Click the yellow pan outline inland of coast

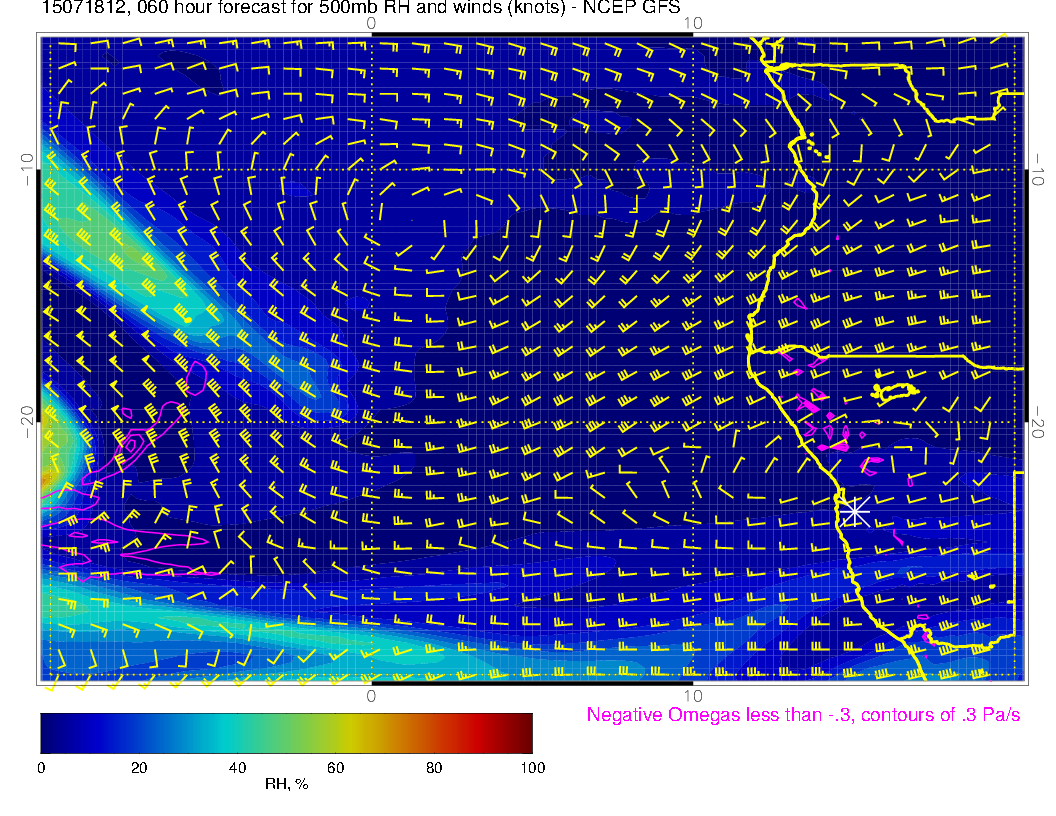(x=894, y=393)
